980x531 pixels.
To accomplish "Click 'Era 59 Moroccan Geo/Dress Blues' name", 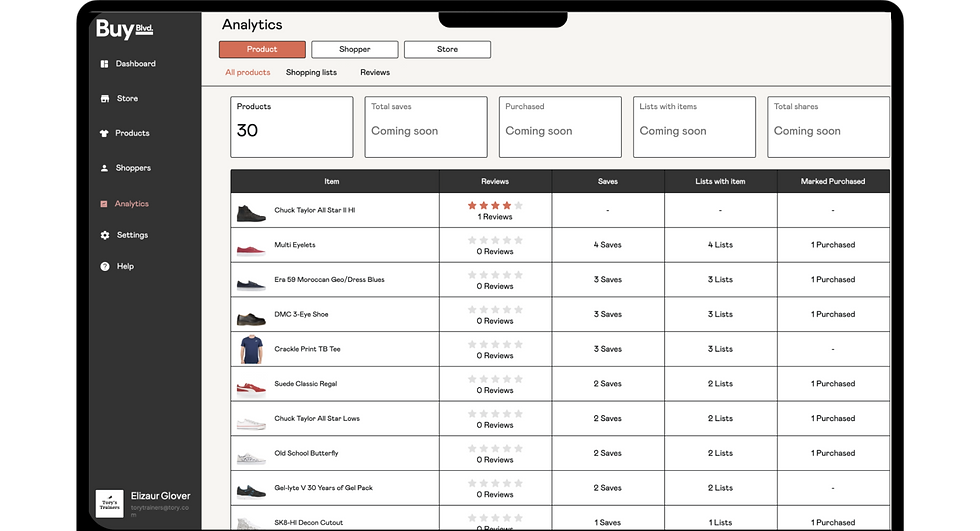I will (329, 280).
